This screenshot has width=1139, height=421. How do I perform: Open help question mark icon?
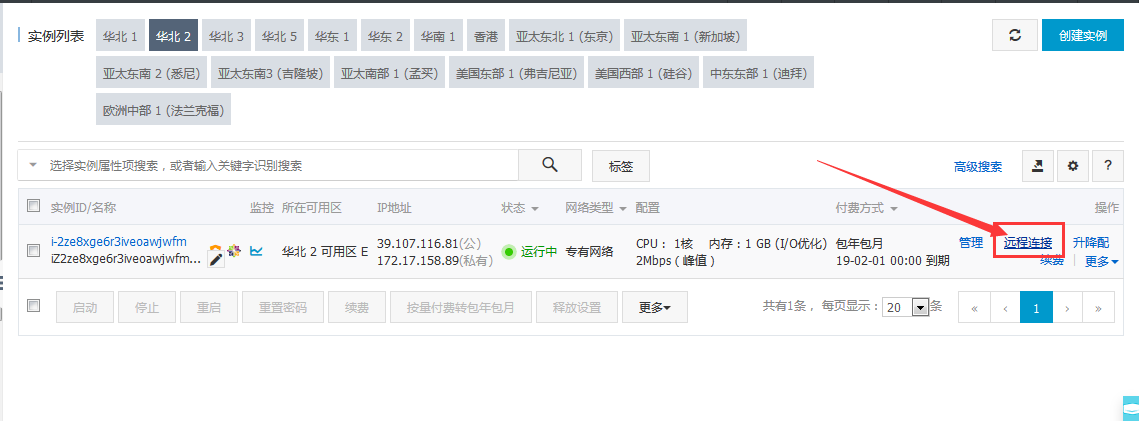tap(1108, 166)
